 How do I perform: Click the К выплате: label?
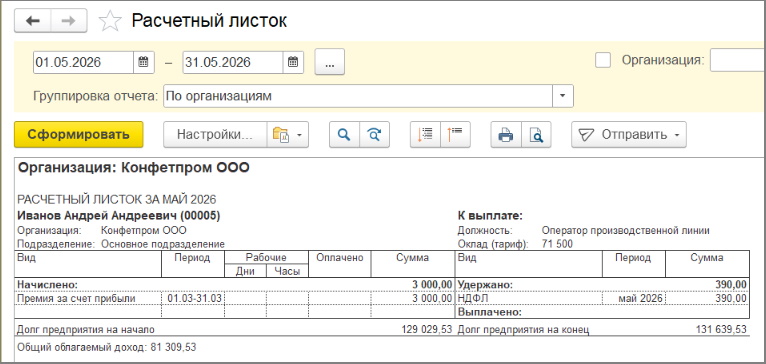[490, 215]
